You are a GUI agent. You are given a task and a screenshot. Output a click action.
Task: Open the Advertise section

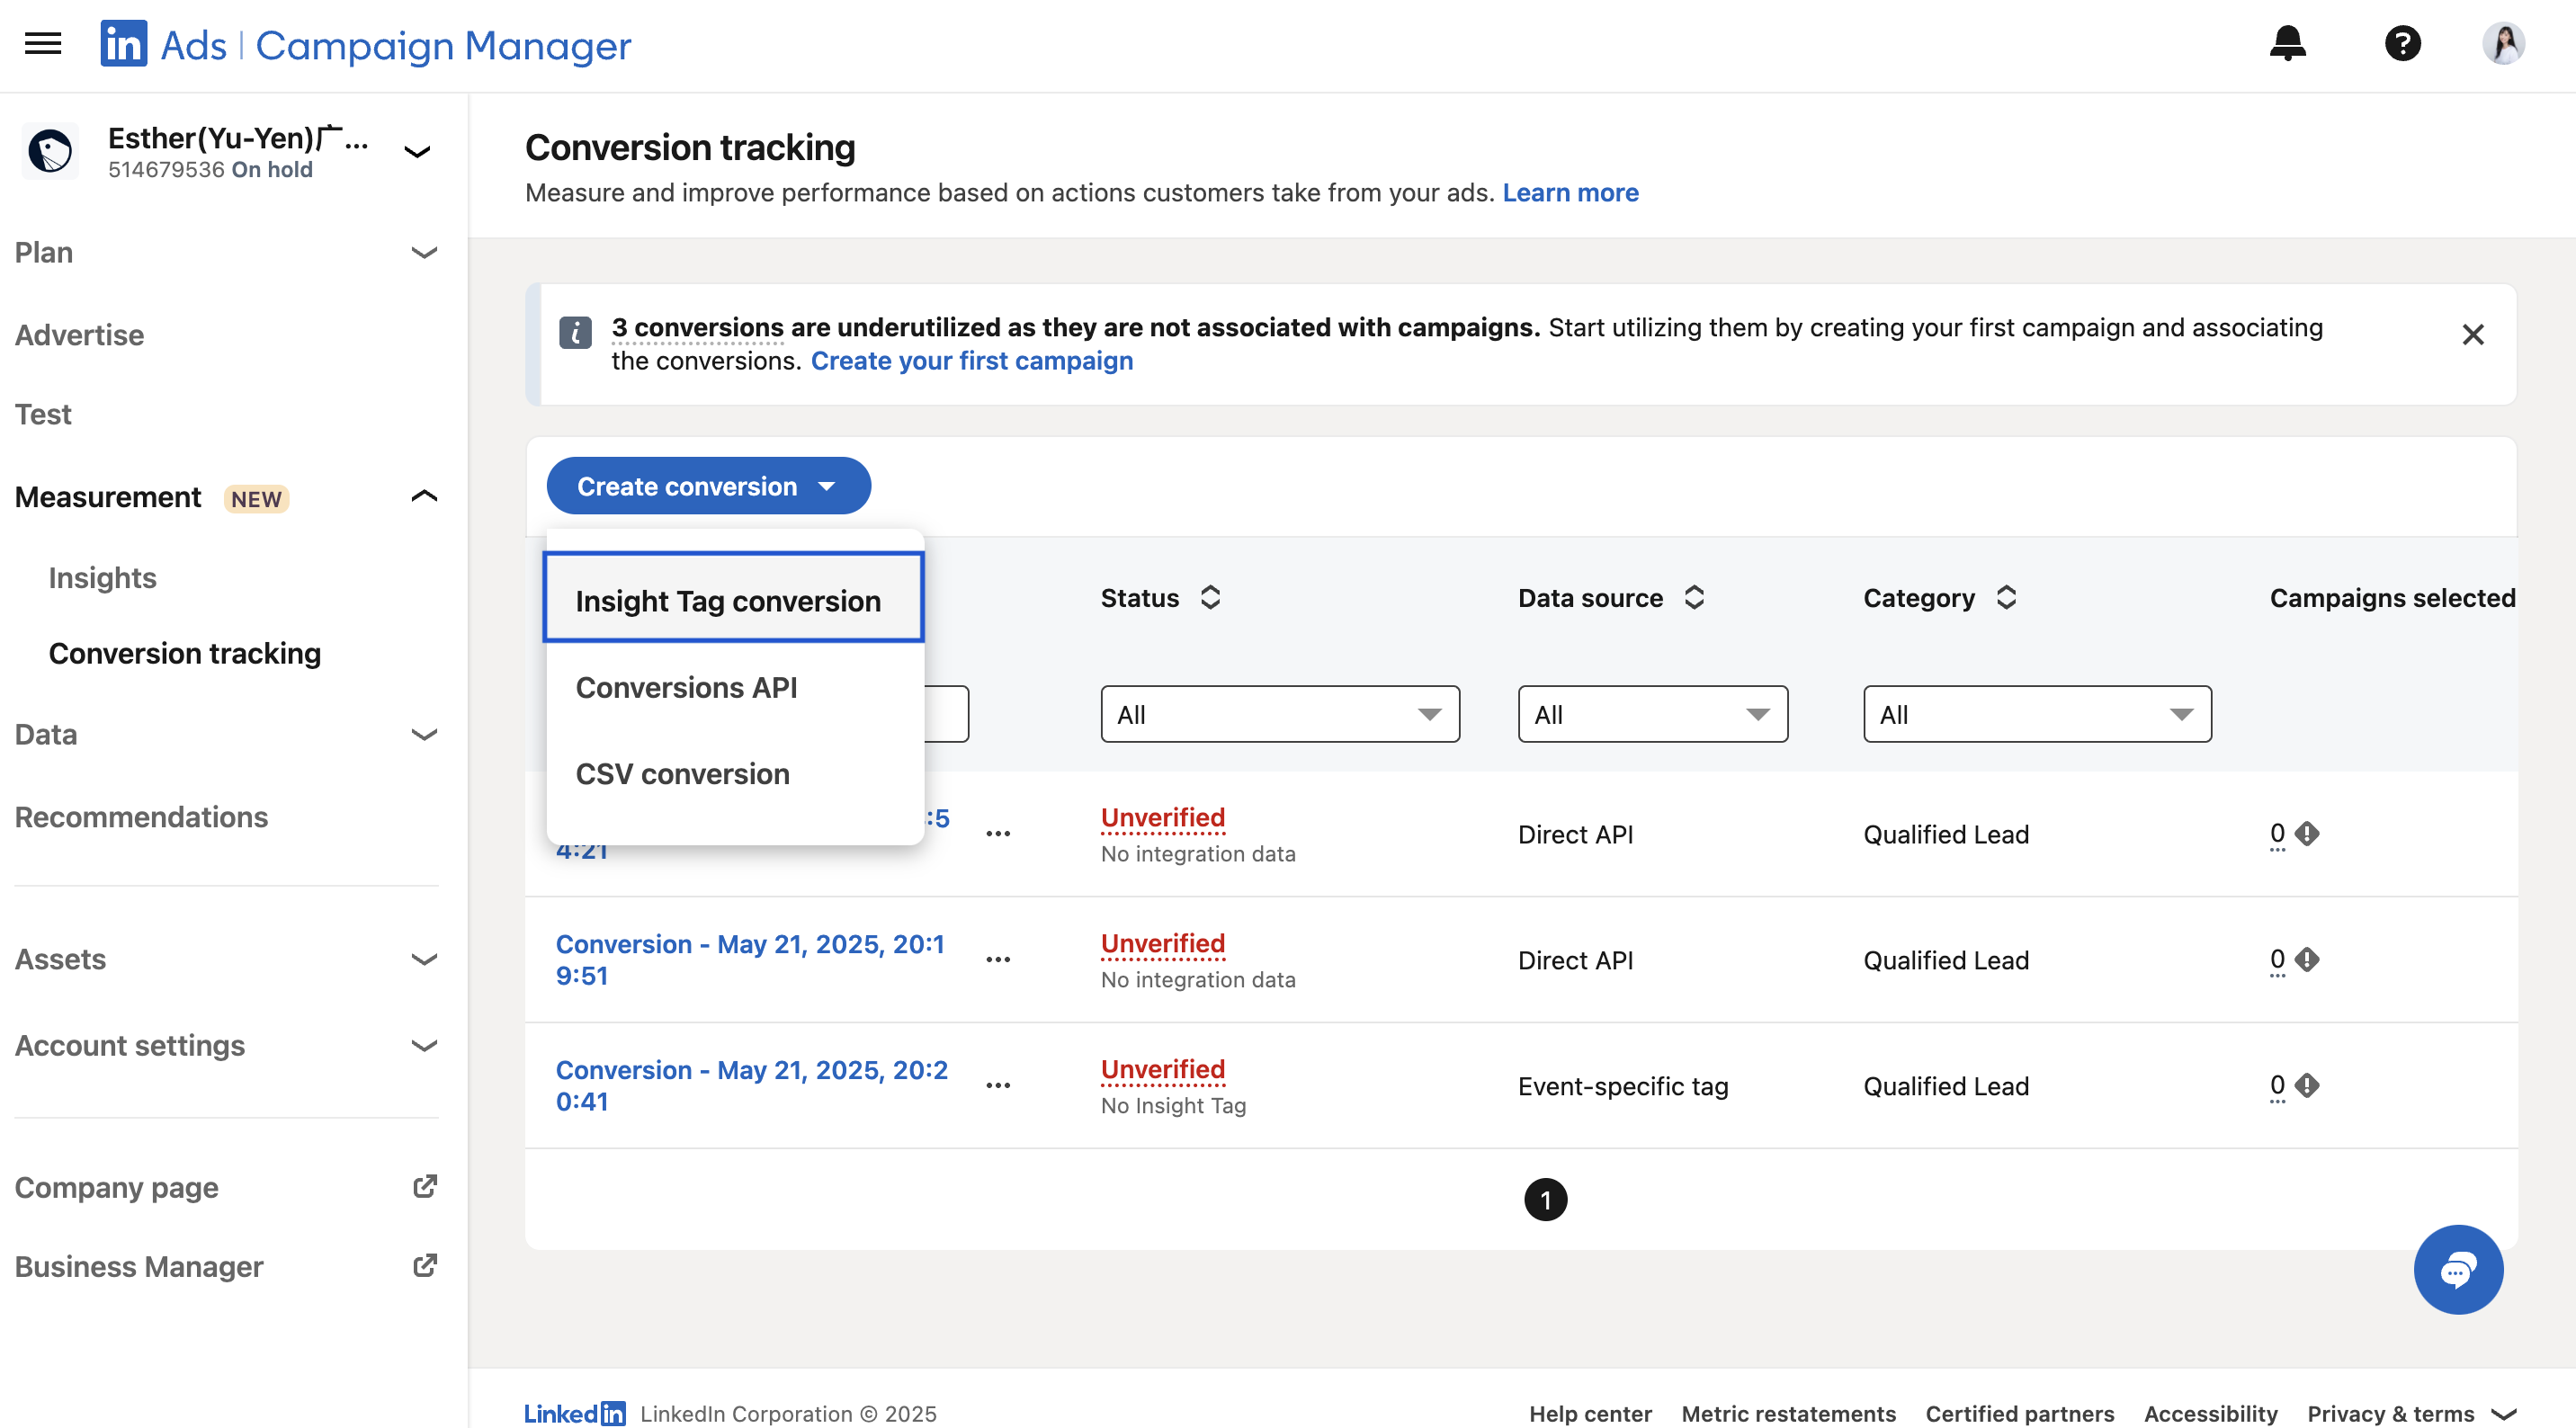[79, 334]
